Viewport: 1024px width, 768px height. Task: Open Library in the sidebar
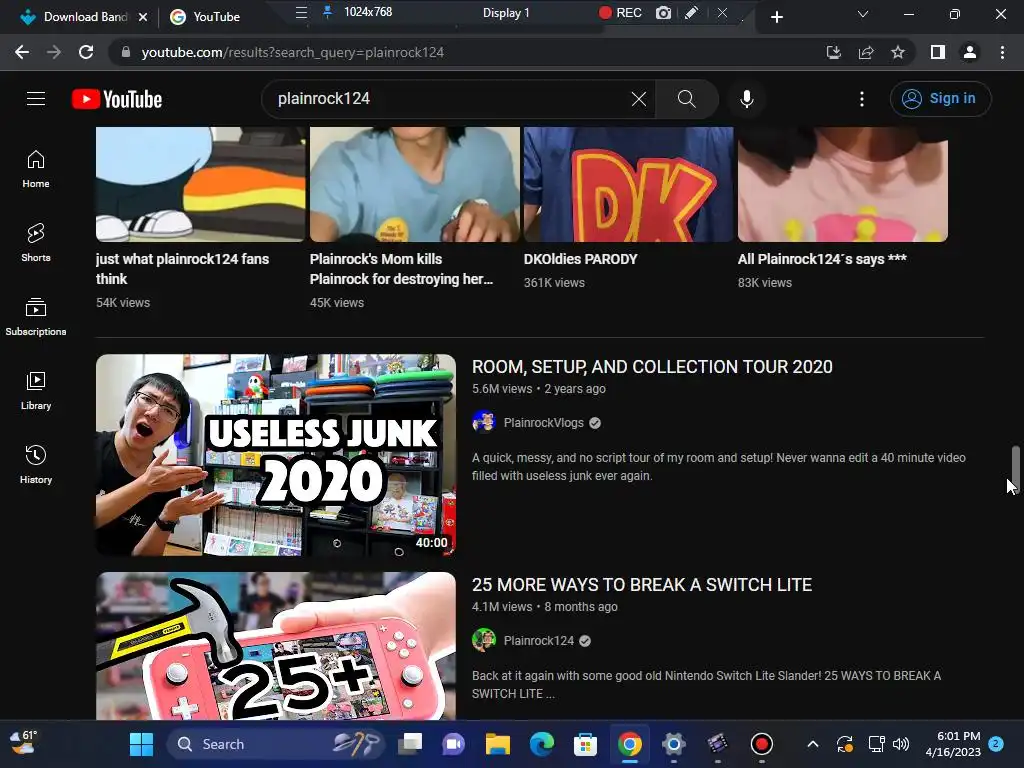[x=36, y=391]
